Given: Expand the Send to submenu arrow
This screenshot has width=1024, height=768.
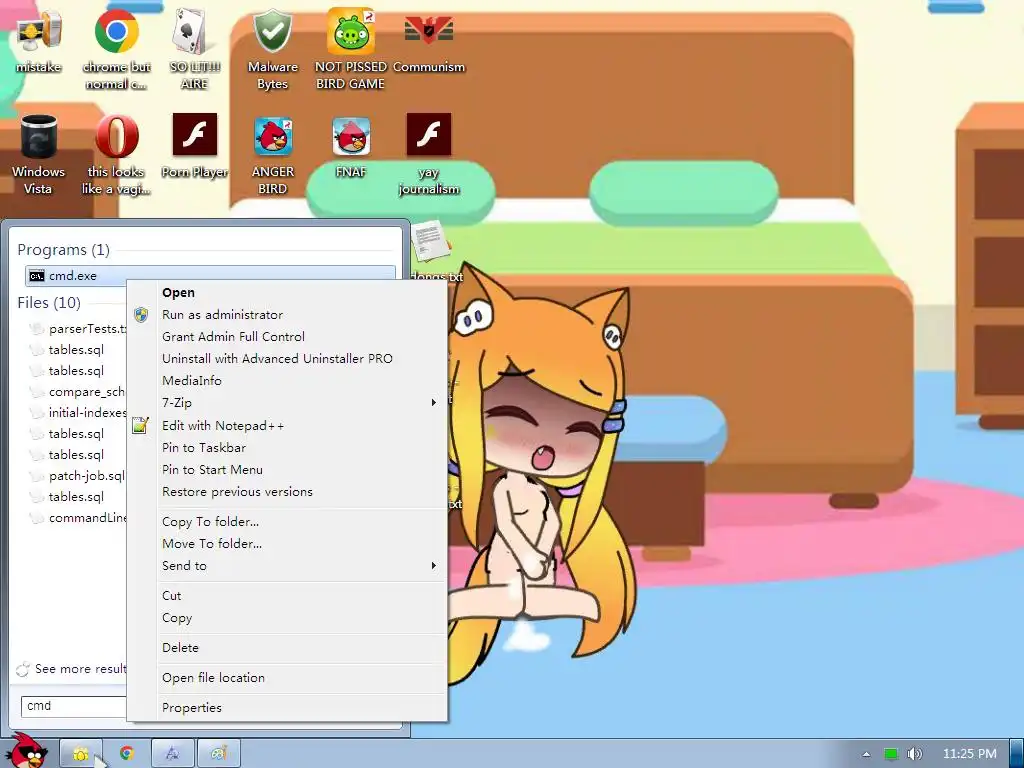Looking at the screenshot, I should pos(433,566).
